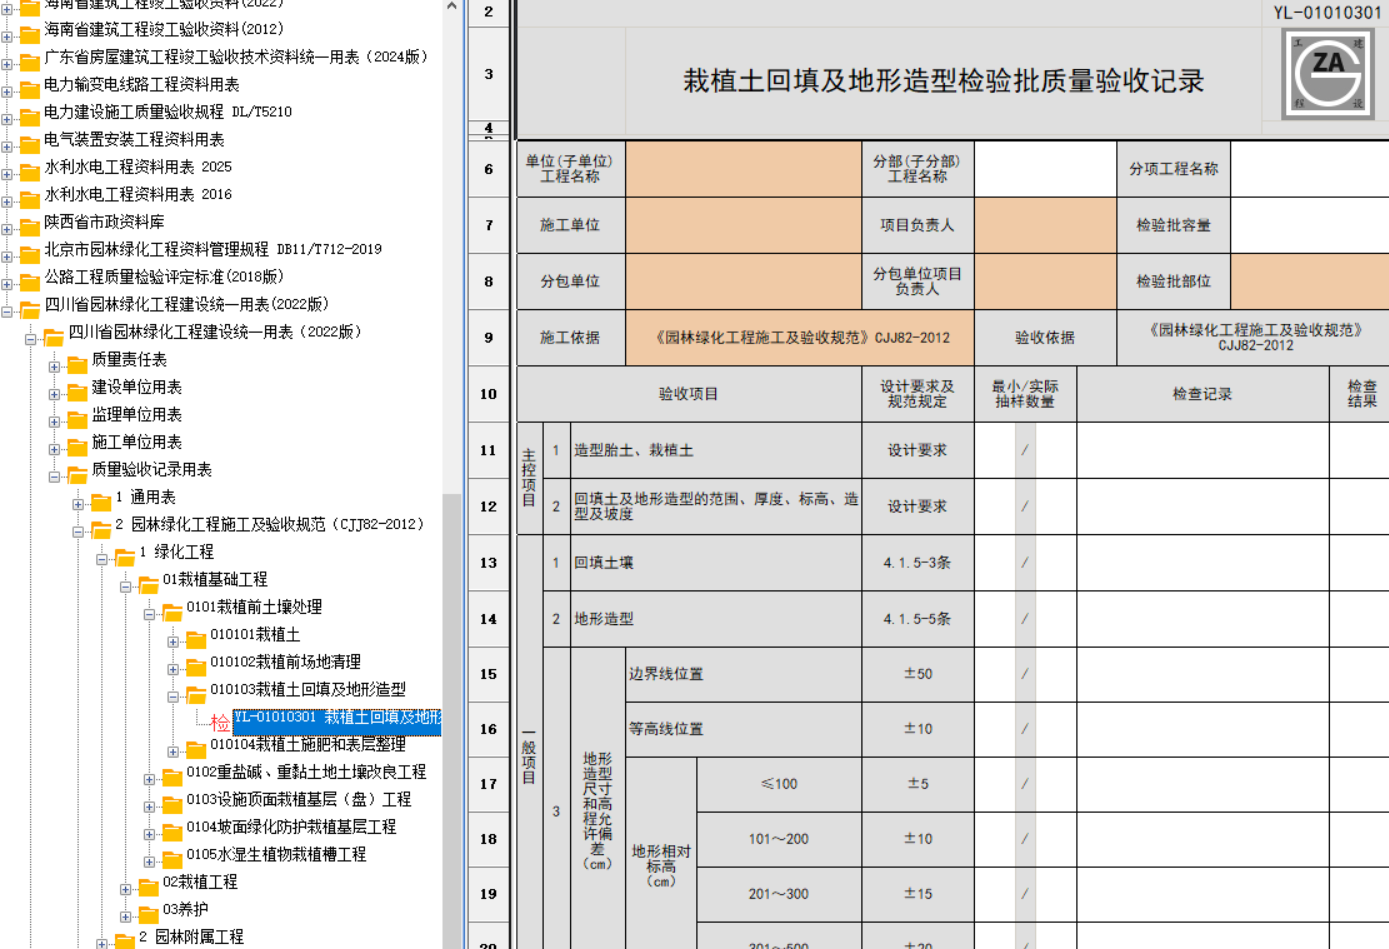Select row header 10 in the sheet
This screenshot has width=1389, height=949.
[x=488, y=394]
